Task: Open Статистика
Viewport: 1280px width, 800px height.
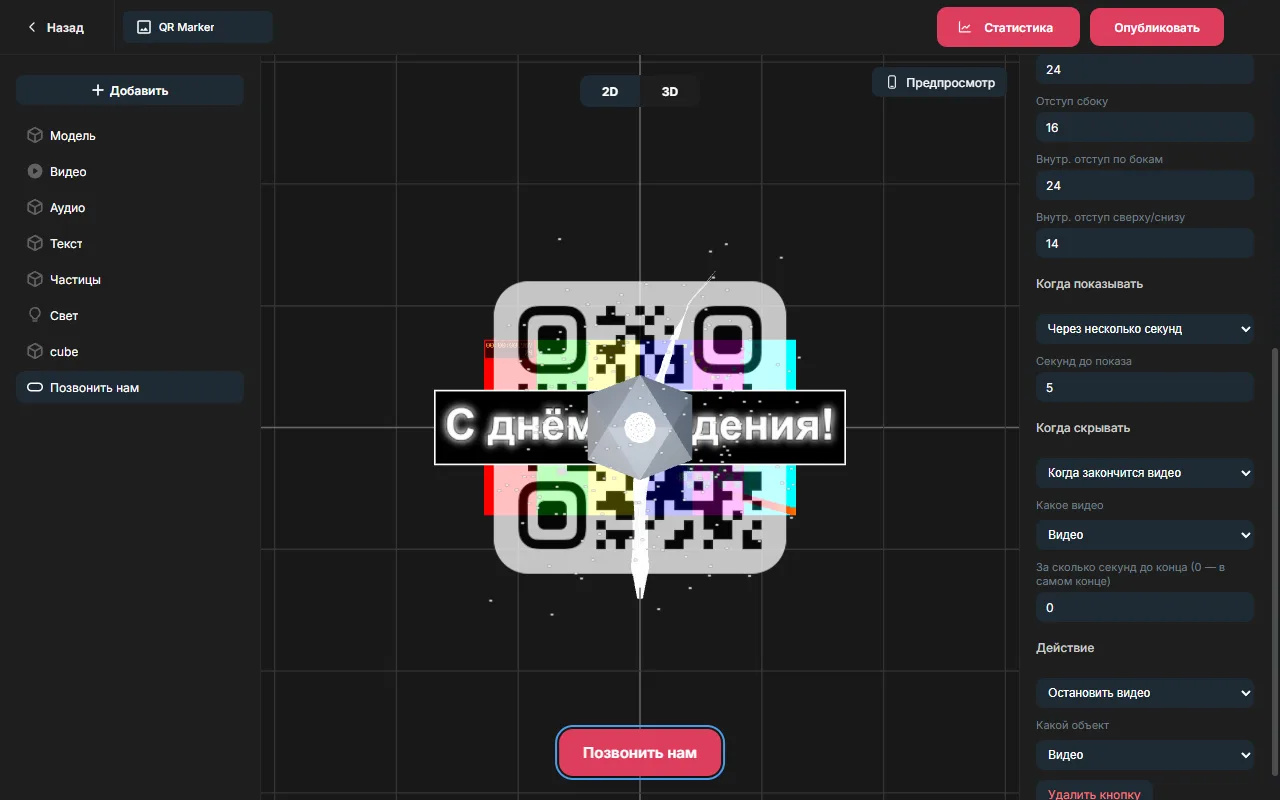Action: point(1008,27)
